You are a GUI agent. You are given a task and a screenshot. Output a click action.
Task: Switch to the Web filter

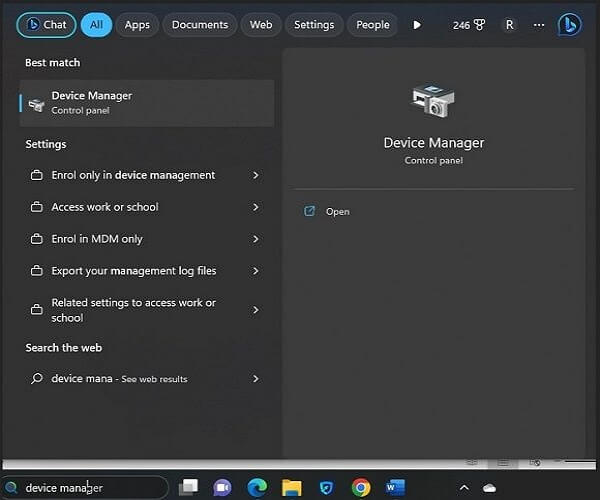click(261, 25)
